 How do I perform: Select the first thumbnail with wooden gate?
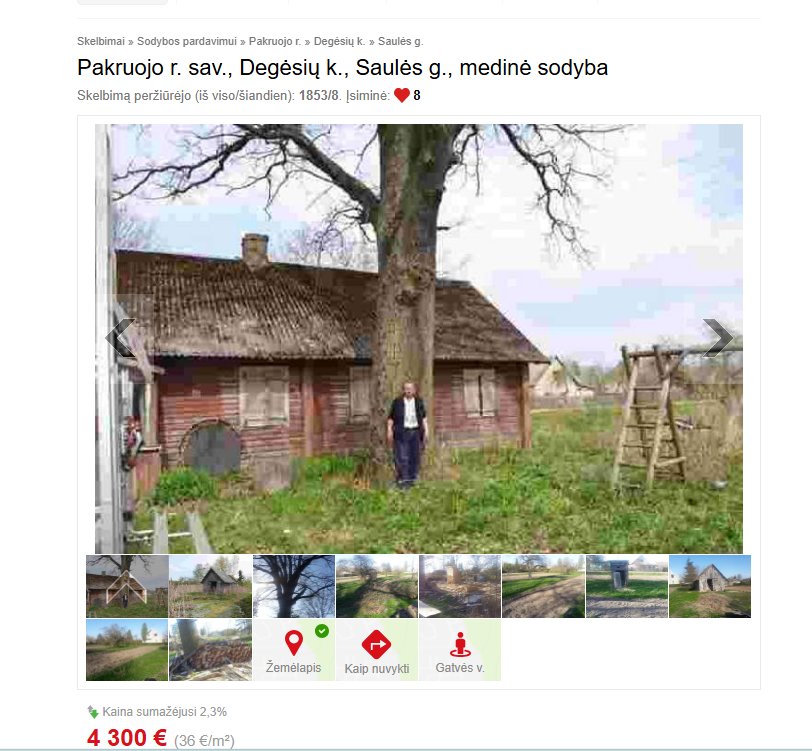coord(127,586)
